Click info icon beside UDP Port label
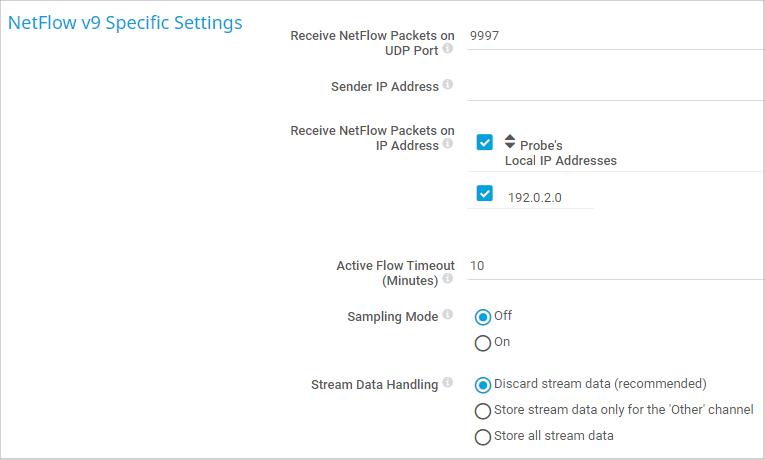The image size is (765, 460). 448,48
